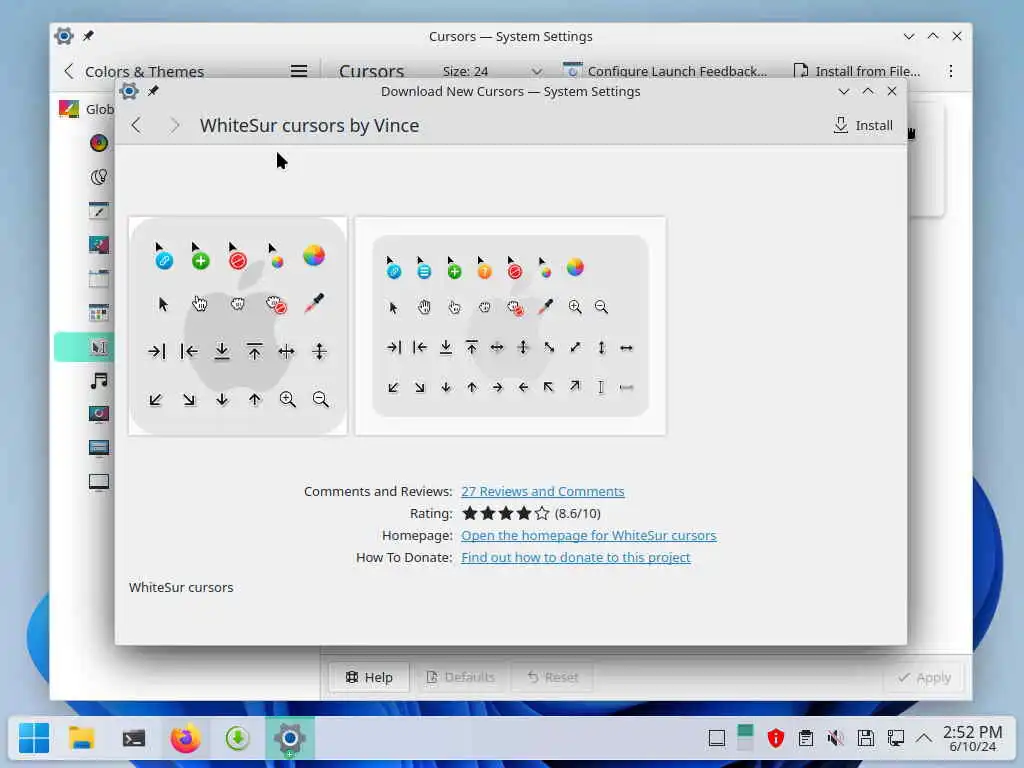Click show desktop tray icon
This screenshot has height=768, width=1024.
click(717, 739)
